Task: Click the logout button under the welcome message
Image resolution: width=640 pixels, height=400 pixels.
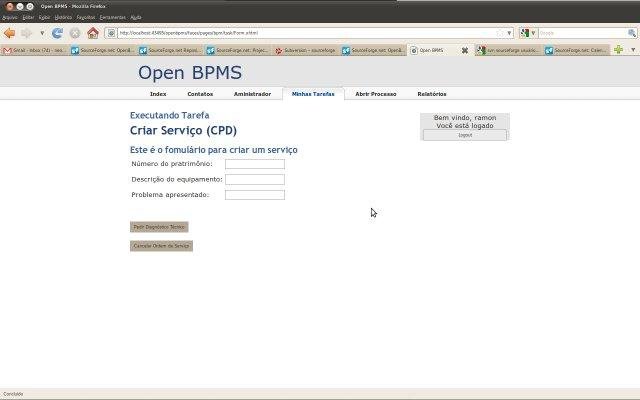Action: [x=465, y=135]
